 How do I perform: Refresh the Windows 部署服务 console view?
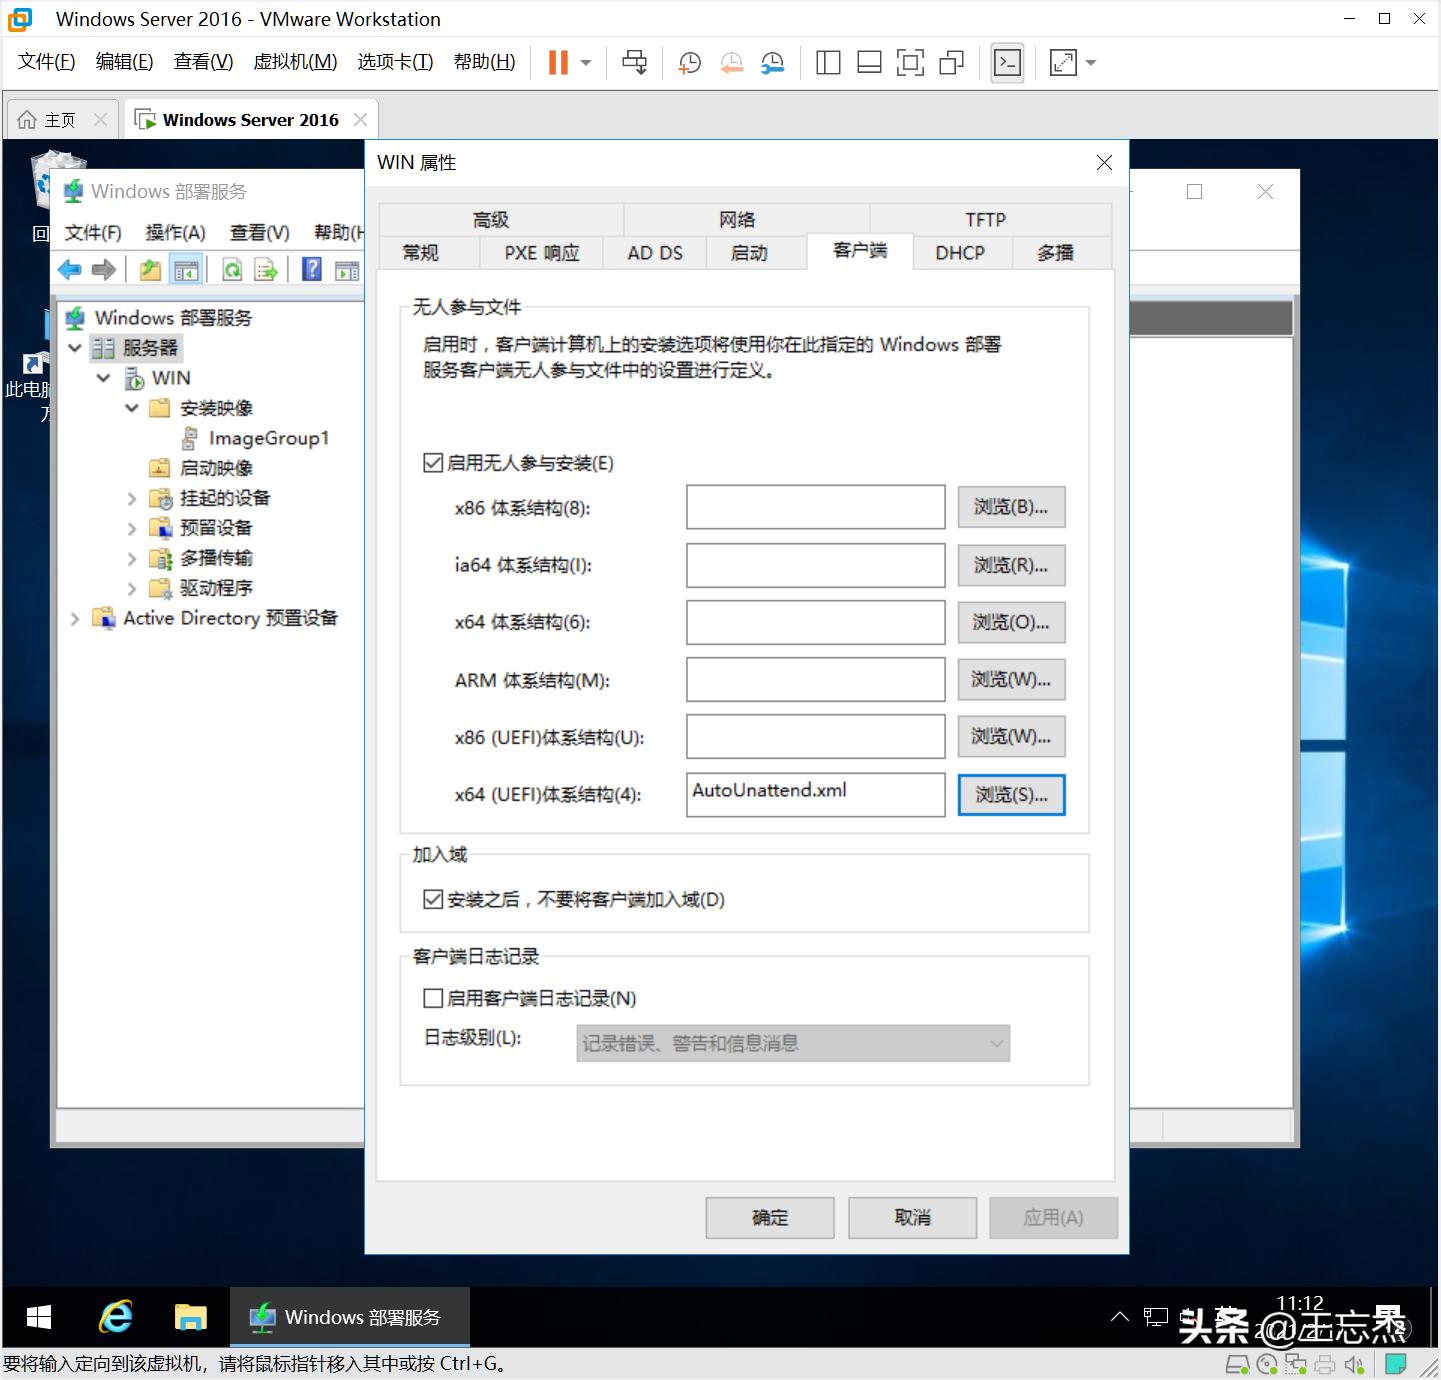(231, 268)
